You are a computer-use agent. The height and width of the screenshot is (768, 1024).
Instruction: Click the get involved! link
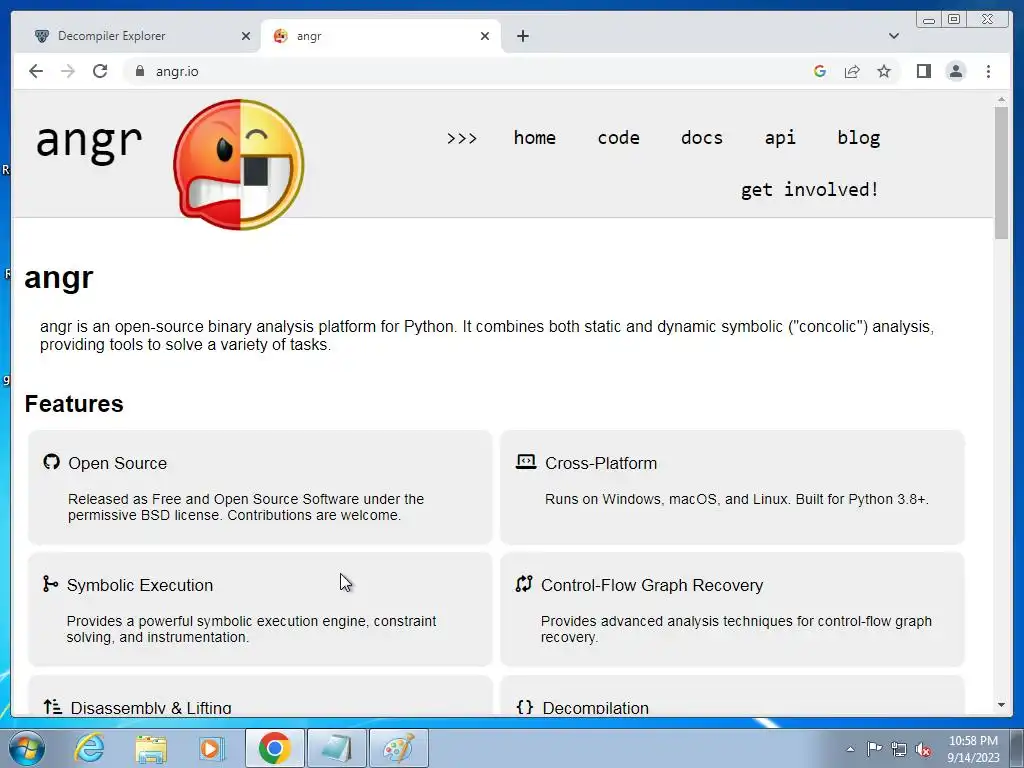(810, 190)
